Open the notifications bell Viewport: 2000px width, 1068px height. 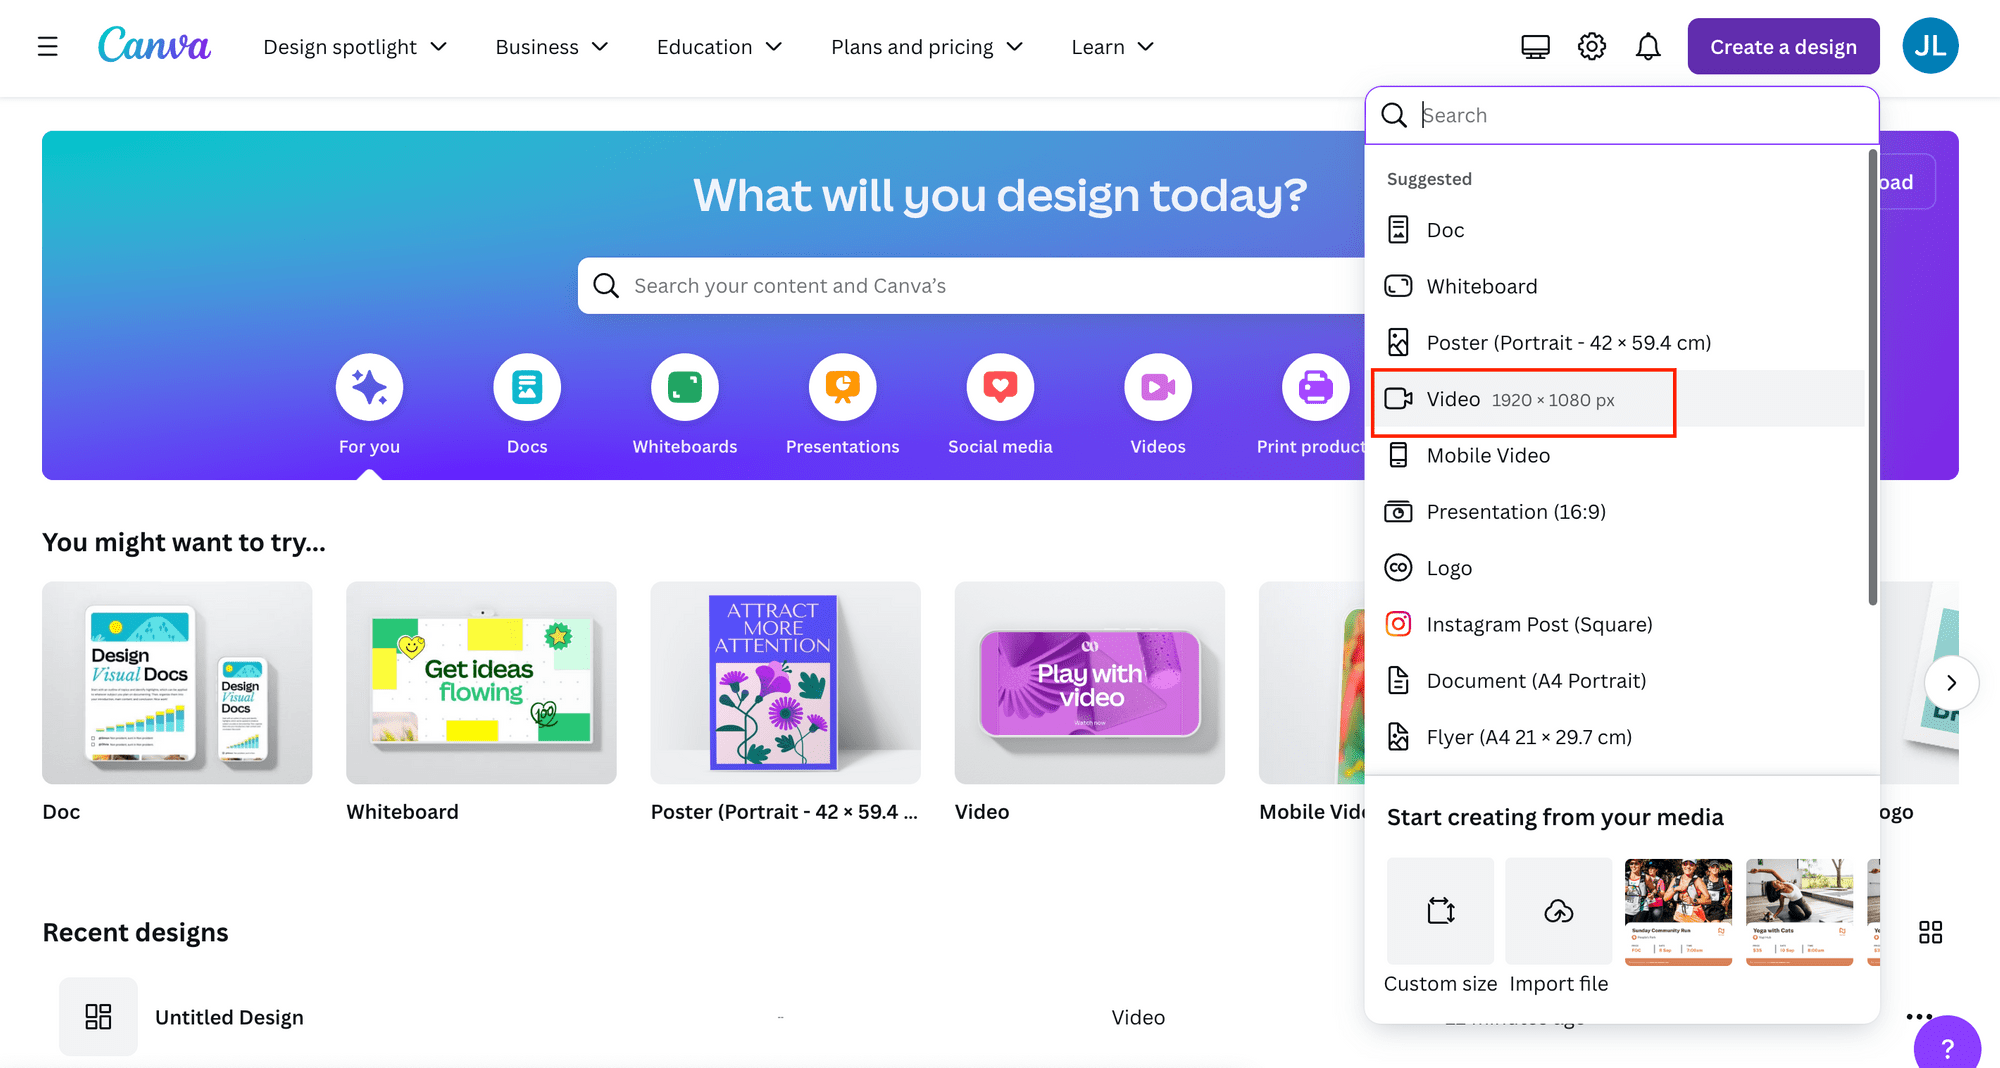pyautogui.click(x=1648, y=47)
